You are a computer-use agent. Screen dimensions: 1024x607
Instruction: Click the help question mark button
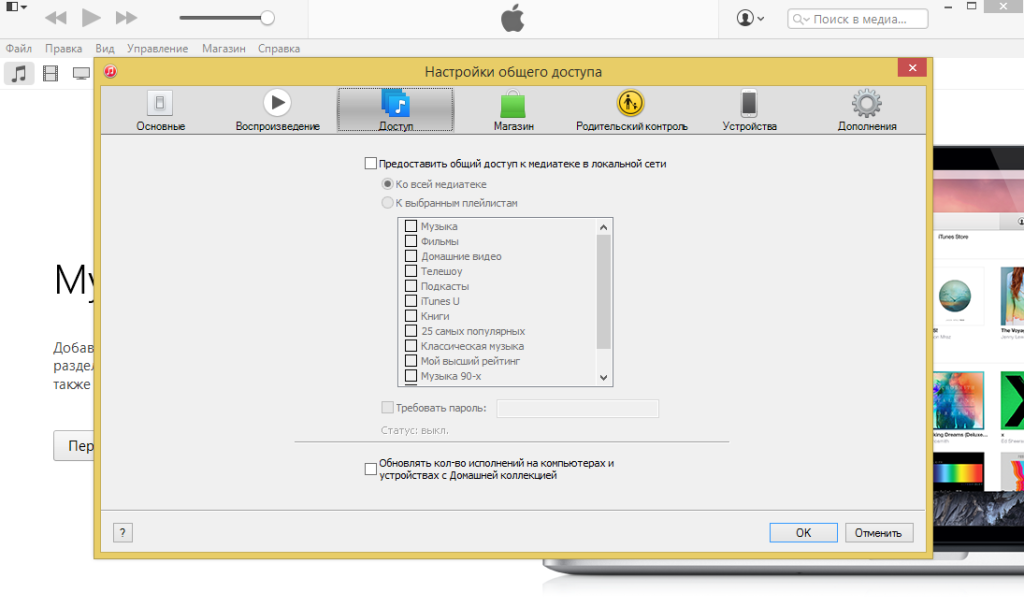coord(123,532)
